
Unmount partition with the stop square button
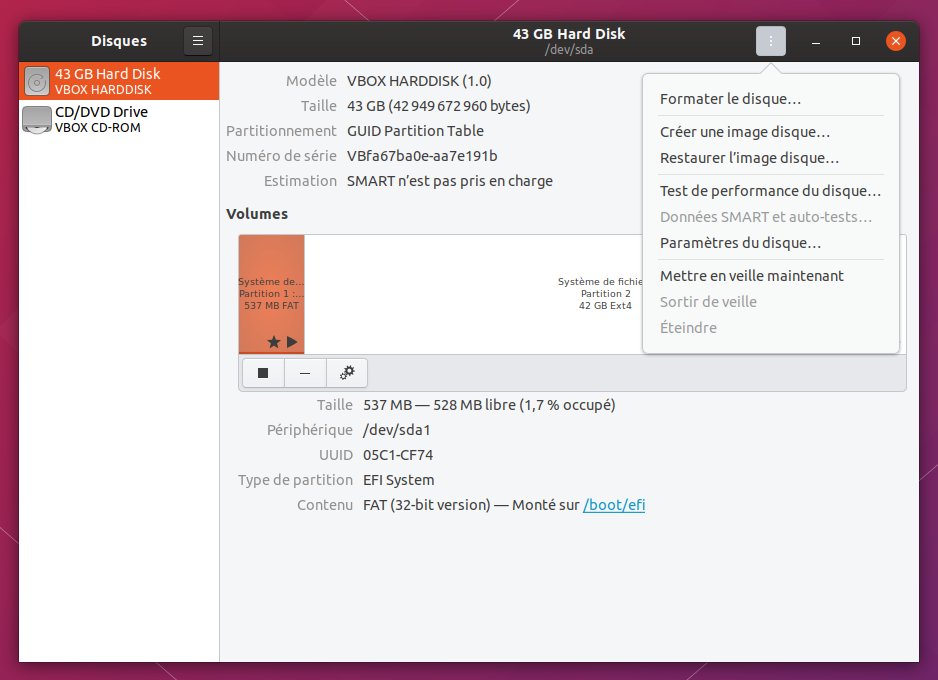pyautogui.click(x=263, y=373)
